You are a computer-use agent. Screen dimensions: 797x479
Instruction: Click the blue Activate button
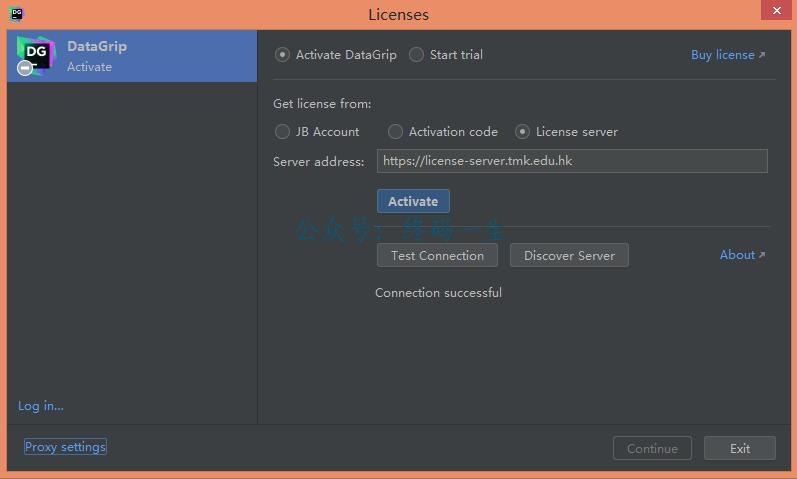[x=413, y=201]
